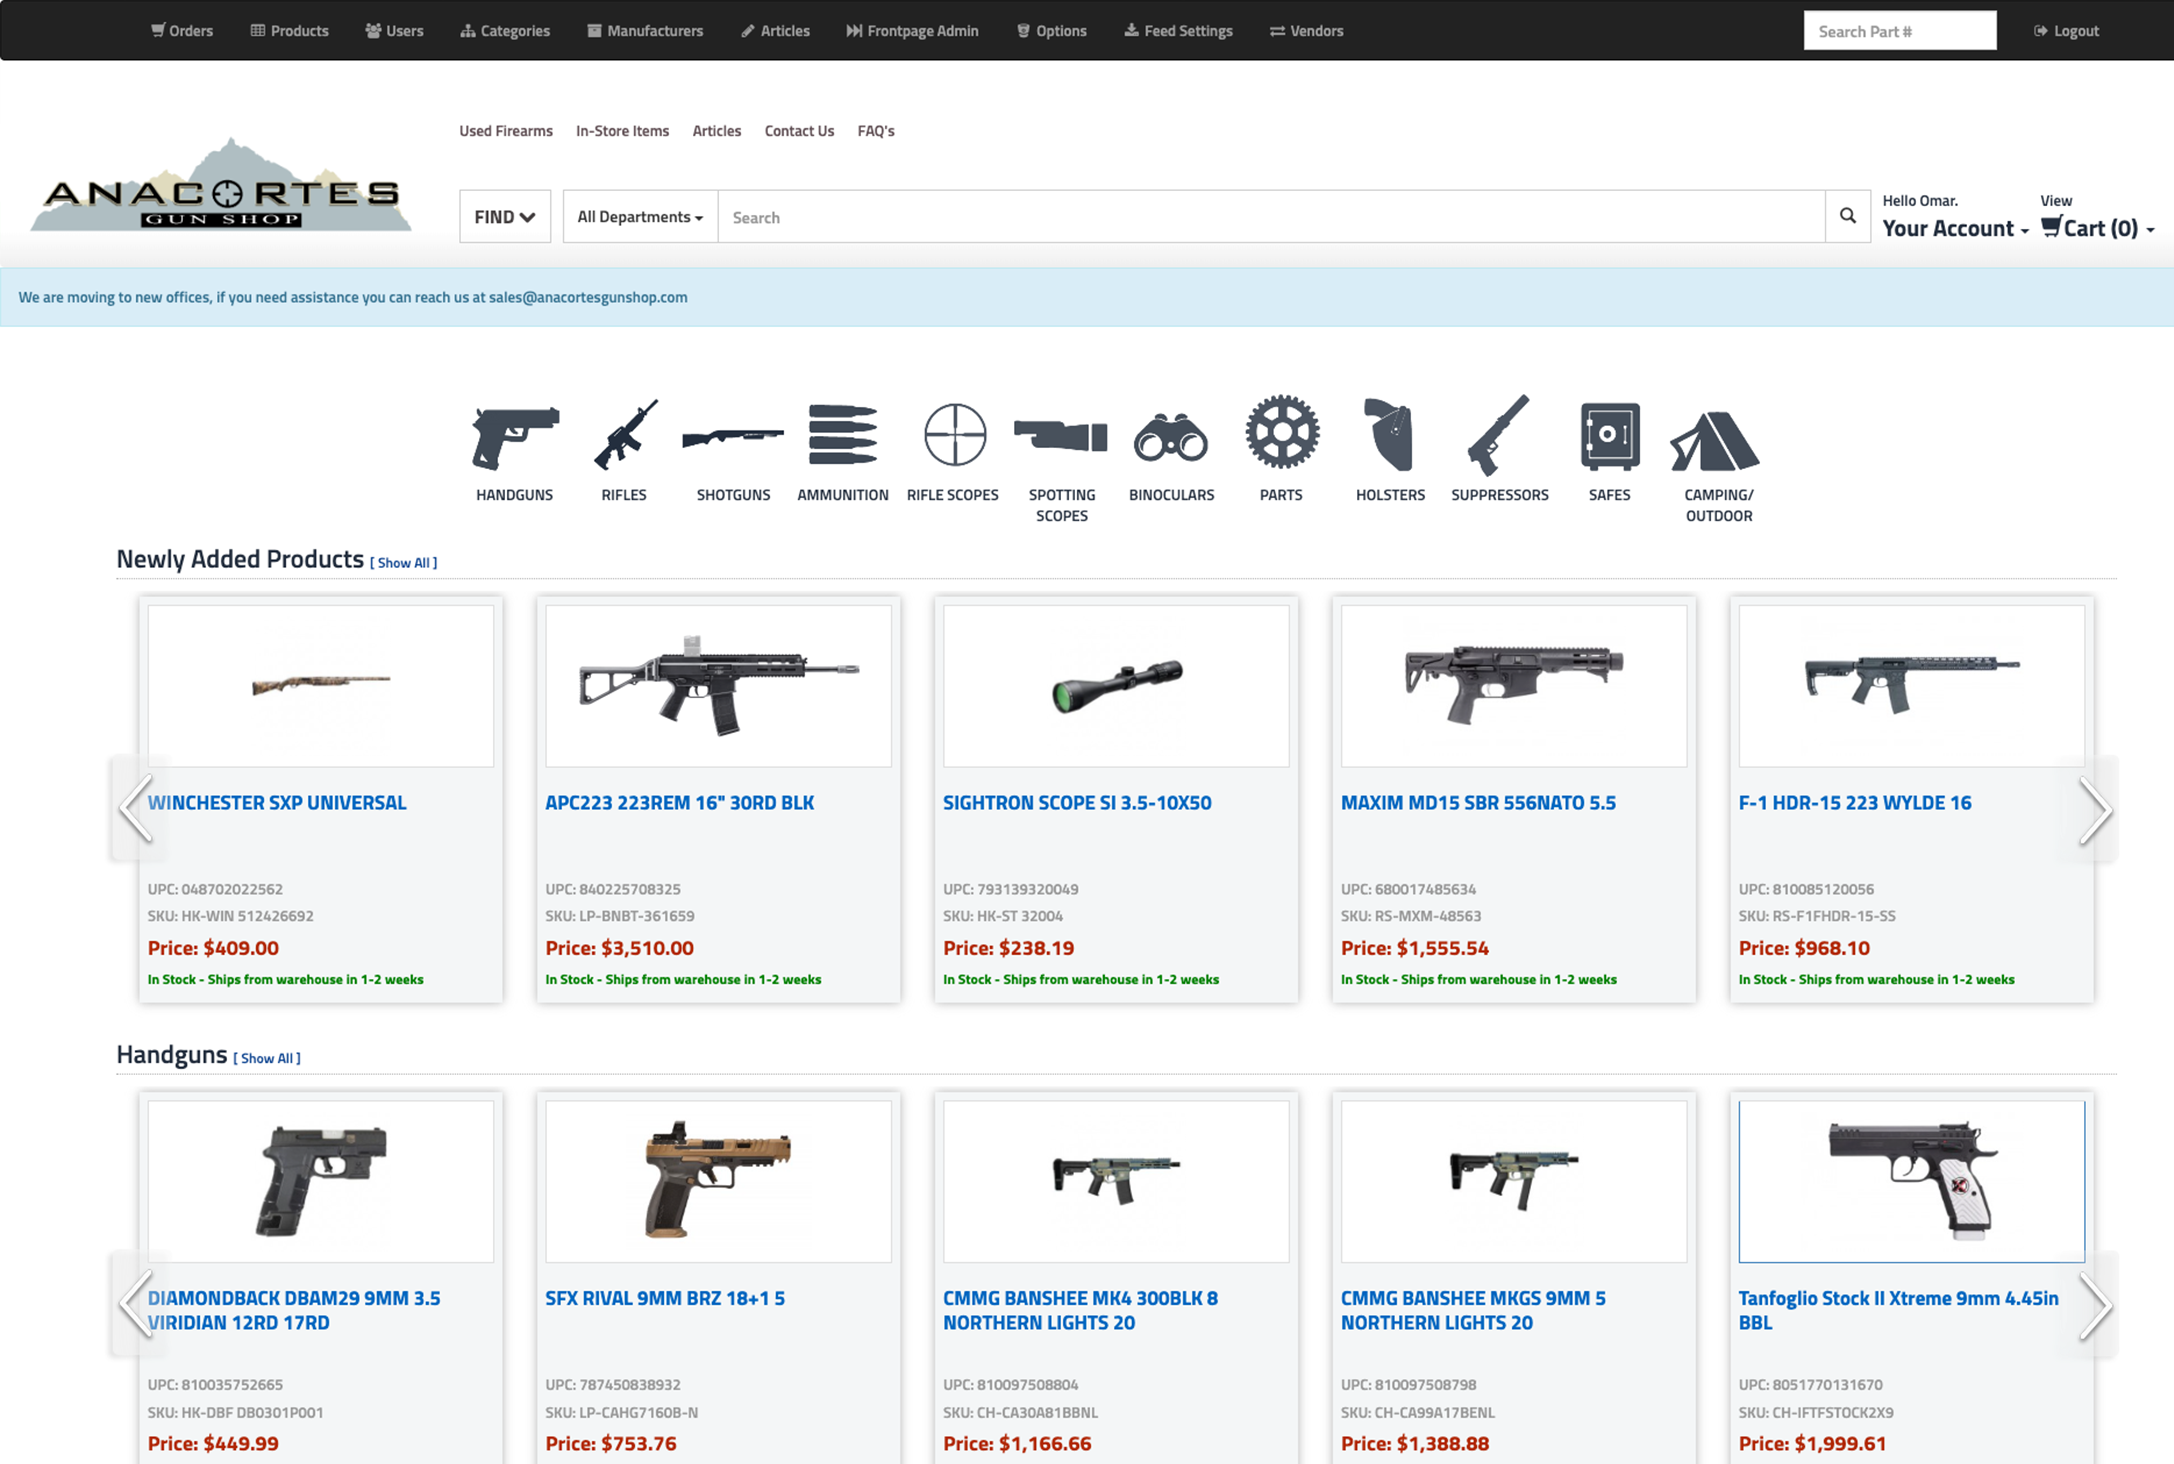This screenshot has width=2174, height=1464.
Task: Show All Newly Added Products
Action: (x=404, y=563)
